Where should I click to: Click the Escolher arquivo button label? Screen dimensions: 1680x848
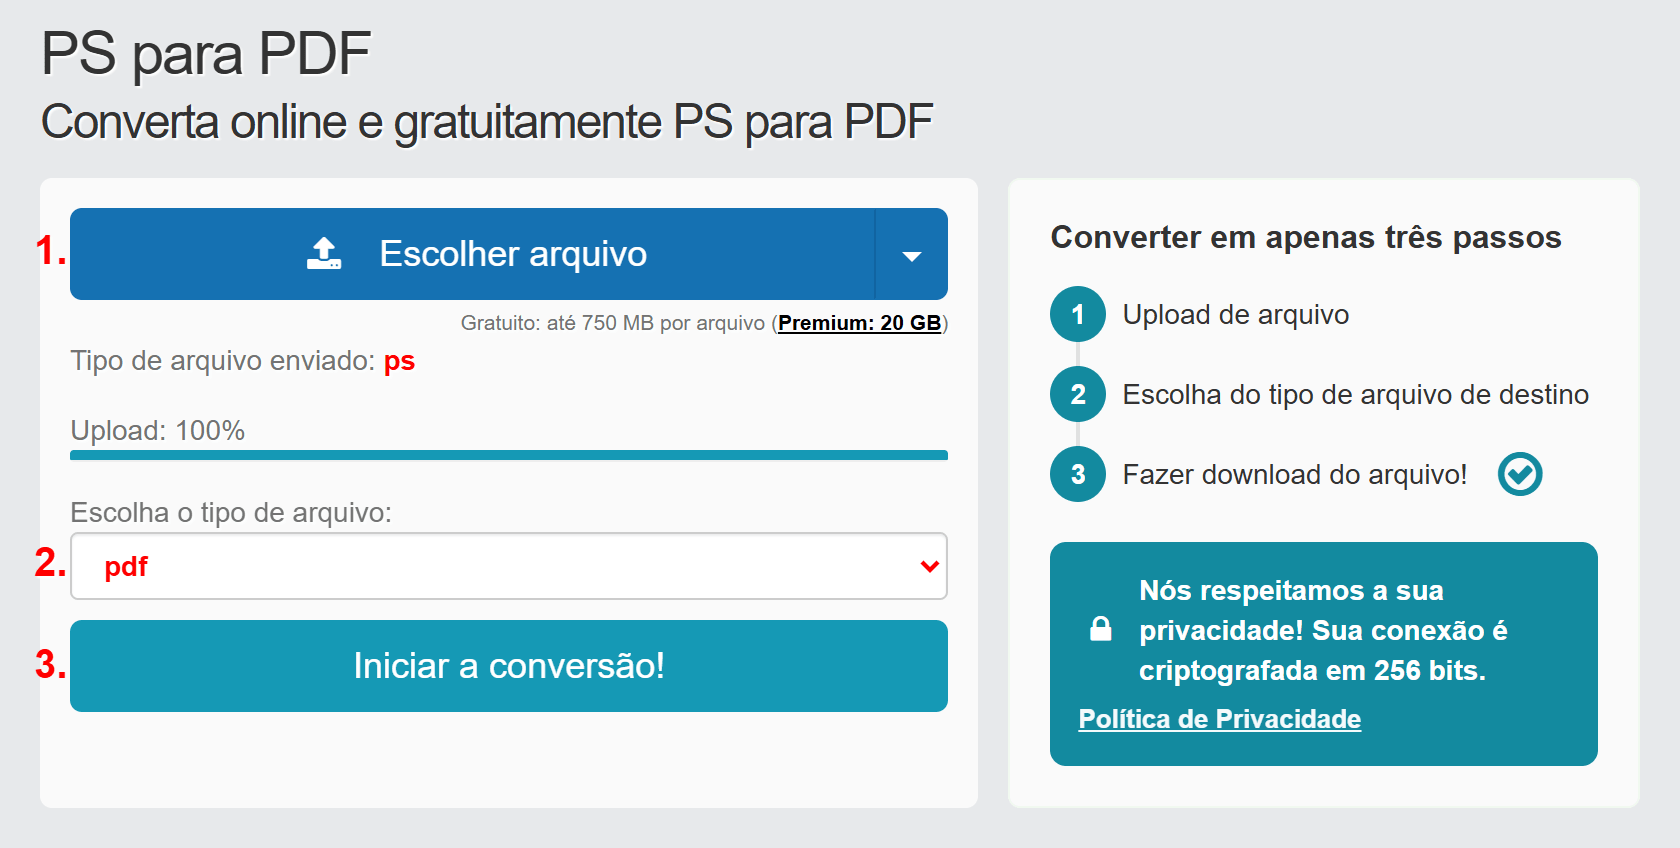513,254
